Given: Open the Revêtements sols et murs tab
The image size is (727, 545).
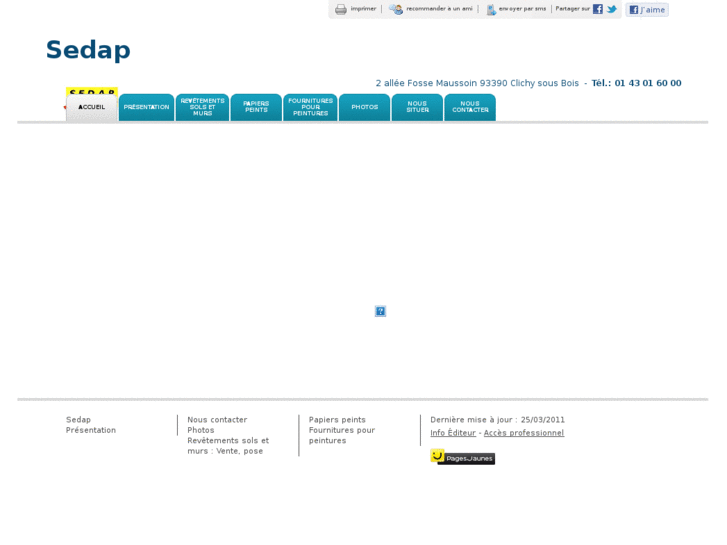Looking at the screenshot, I should 203,108.
